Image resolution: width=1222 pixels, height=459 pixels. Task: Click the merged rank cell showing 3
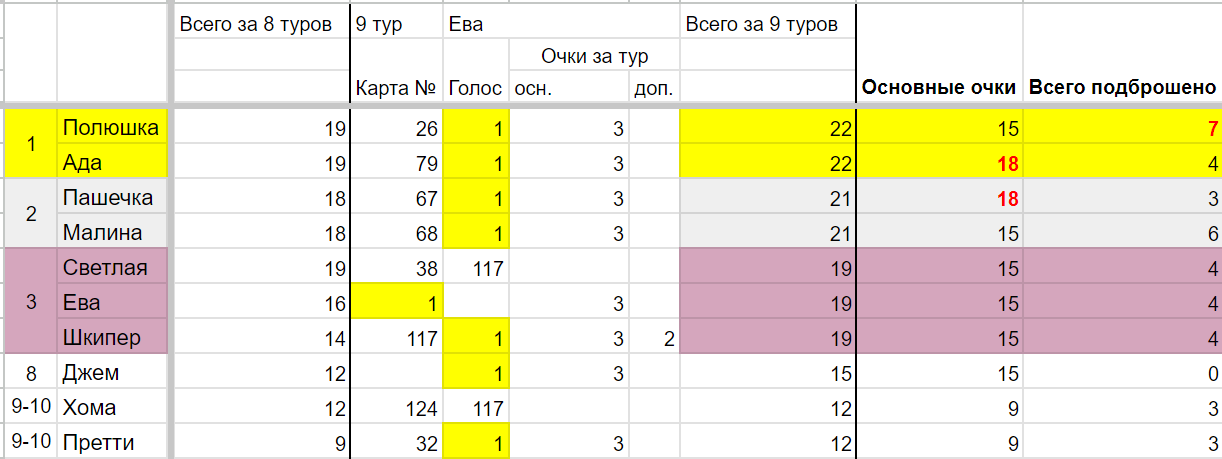pos(30,303)
